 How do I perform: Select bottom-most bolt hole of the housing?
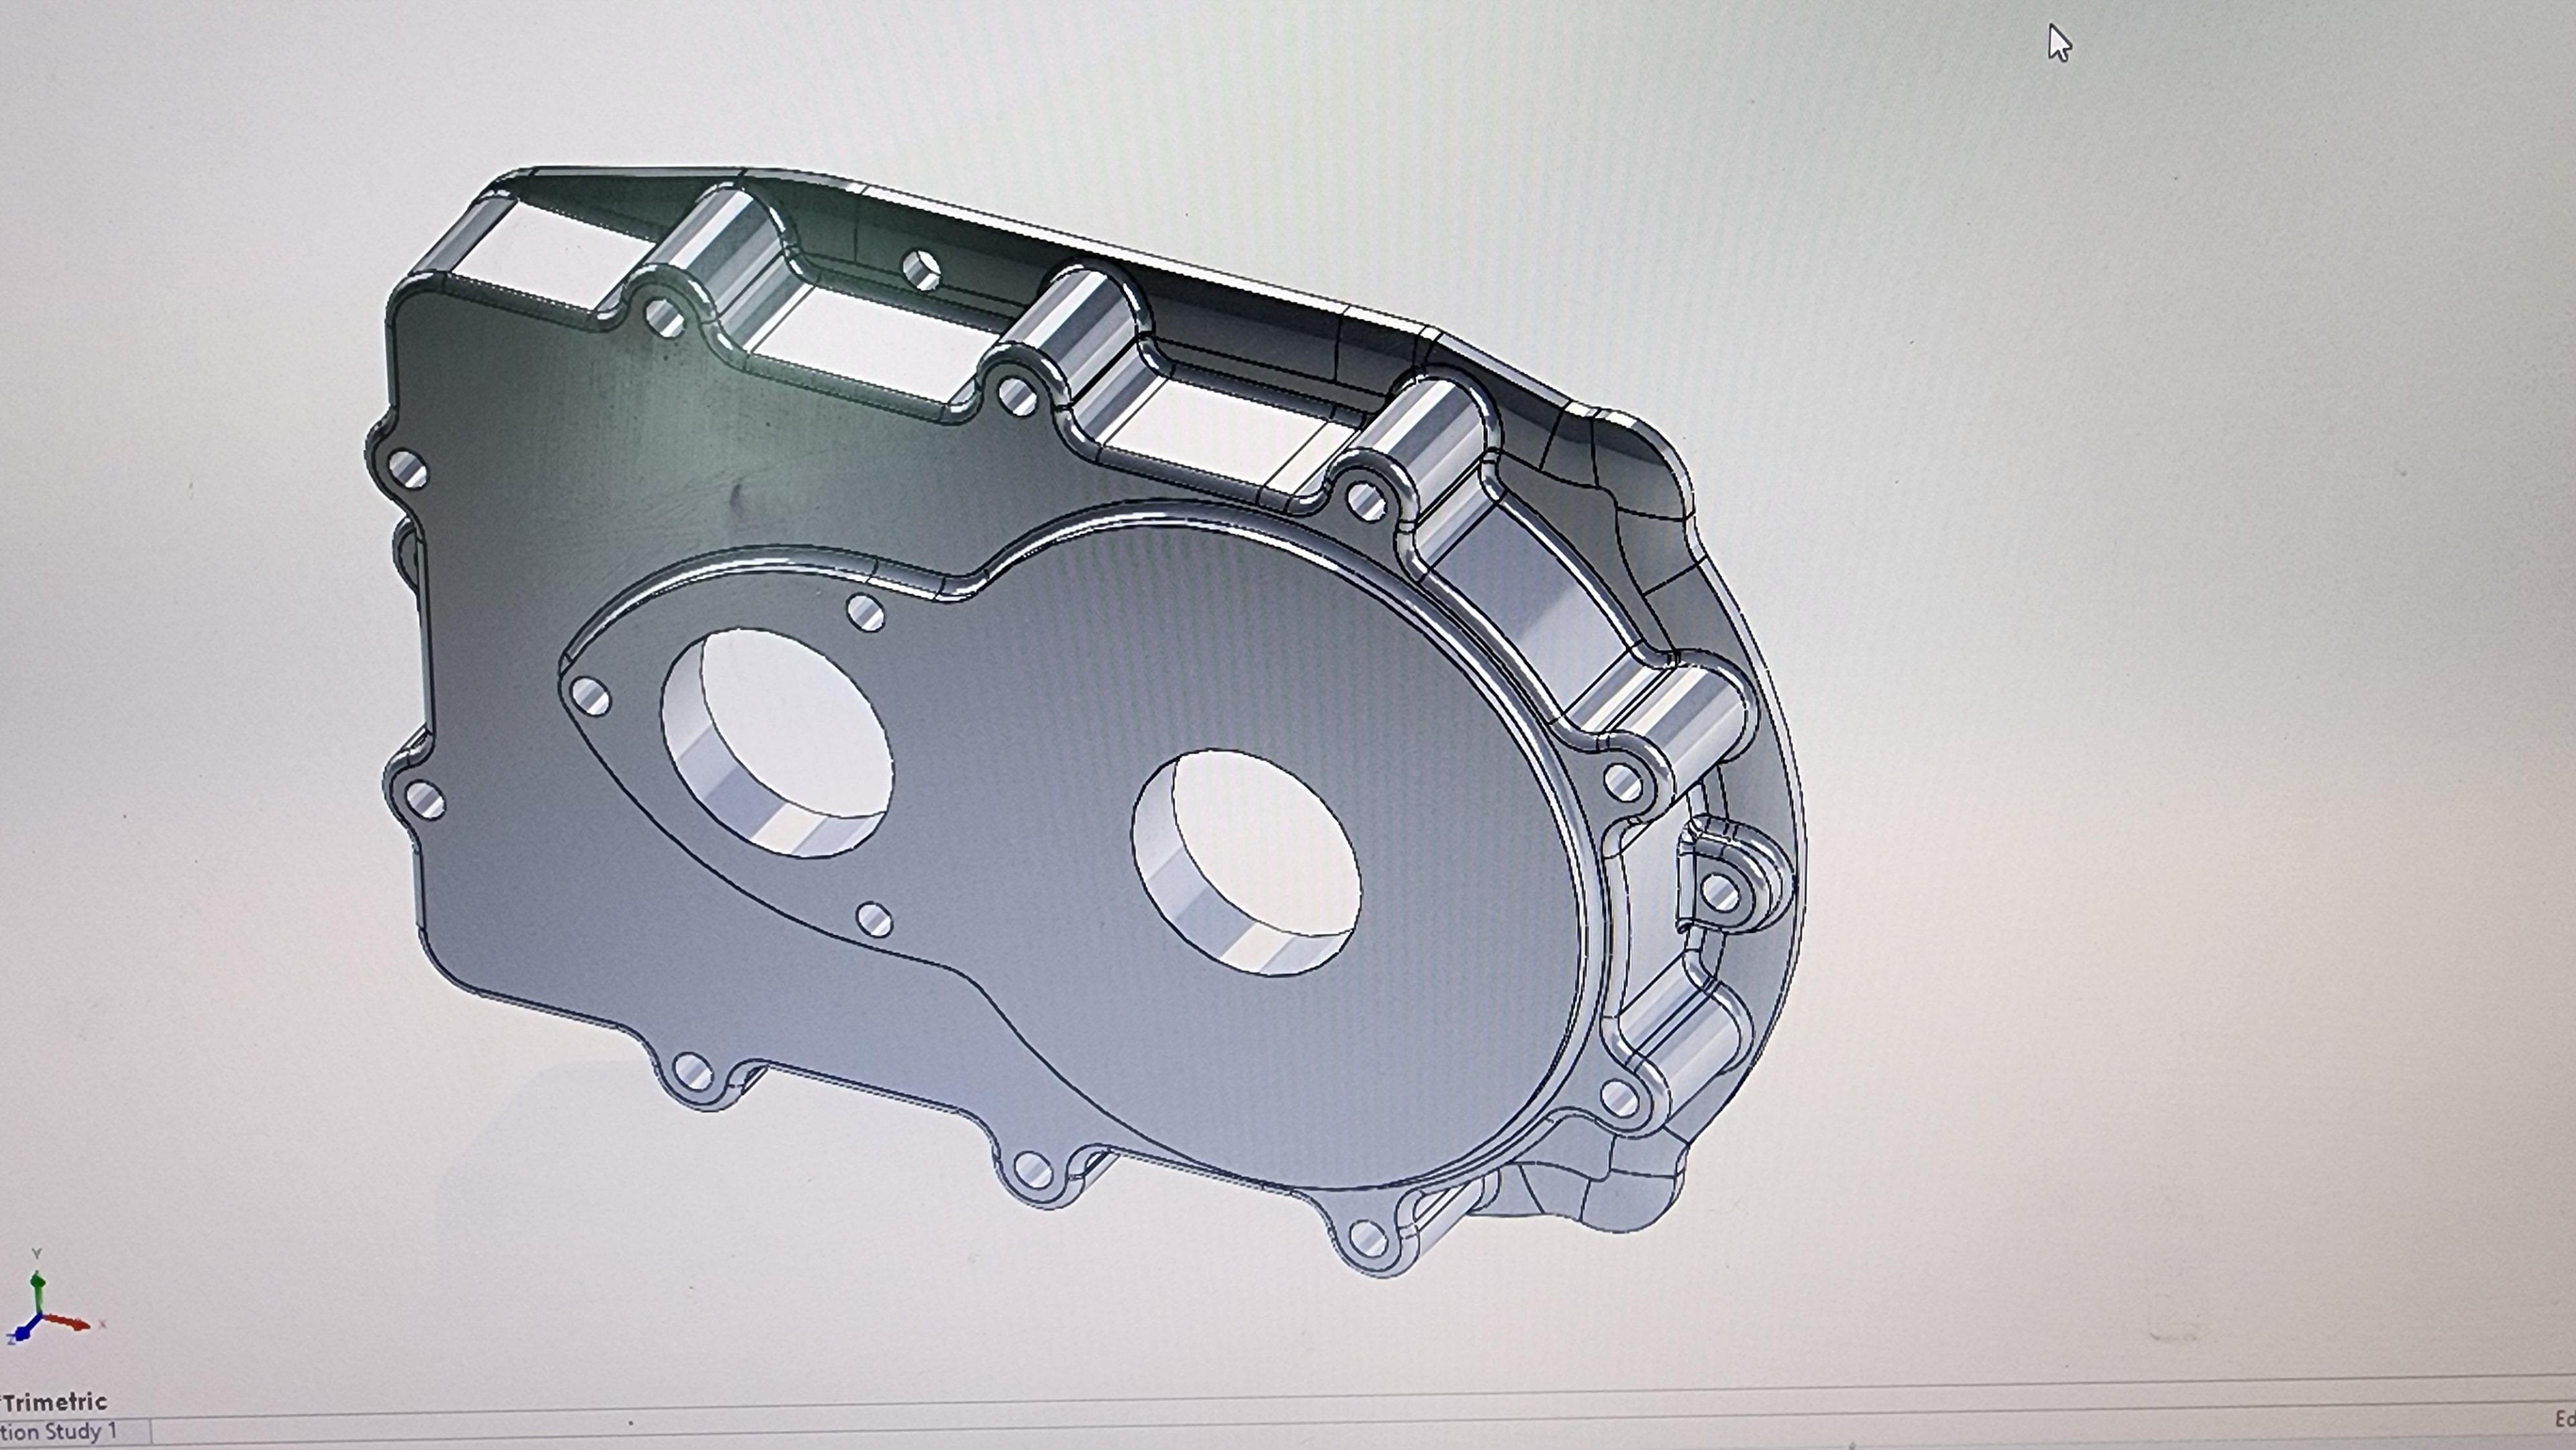(x=1368, y=1240)
